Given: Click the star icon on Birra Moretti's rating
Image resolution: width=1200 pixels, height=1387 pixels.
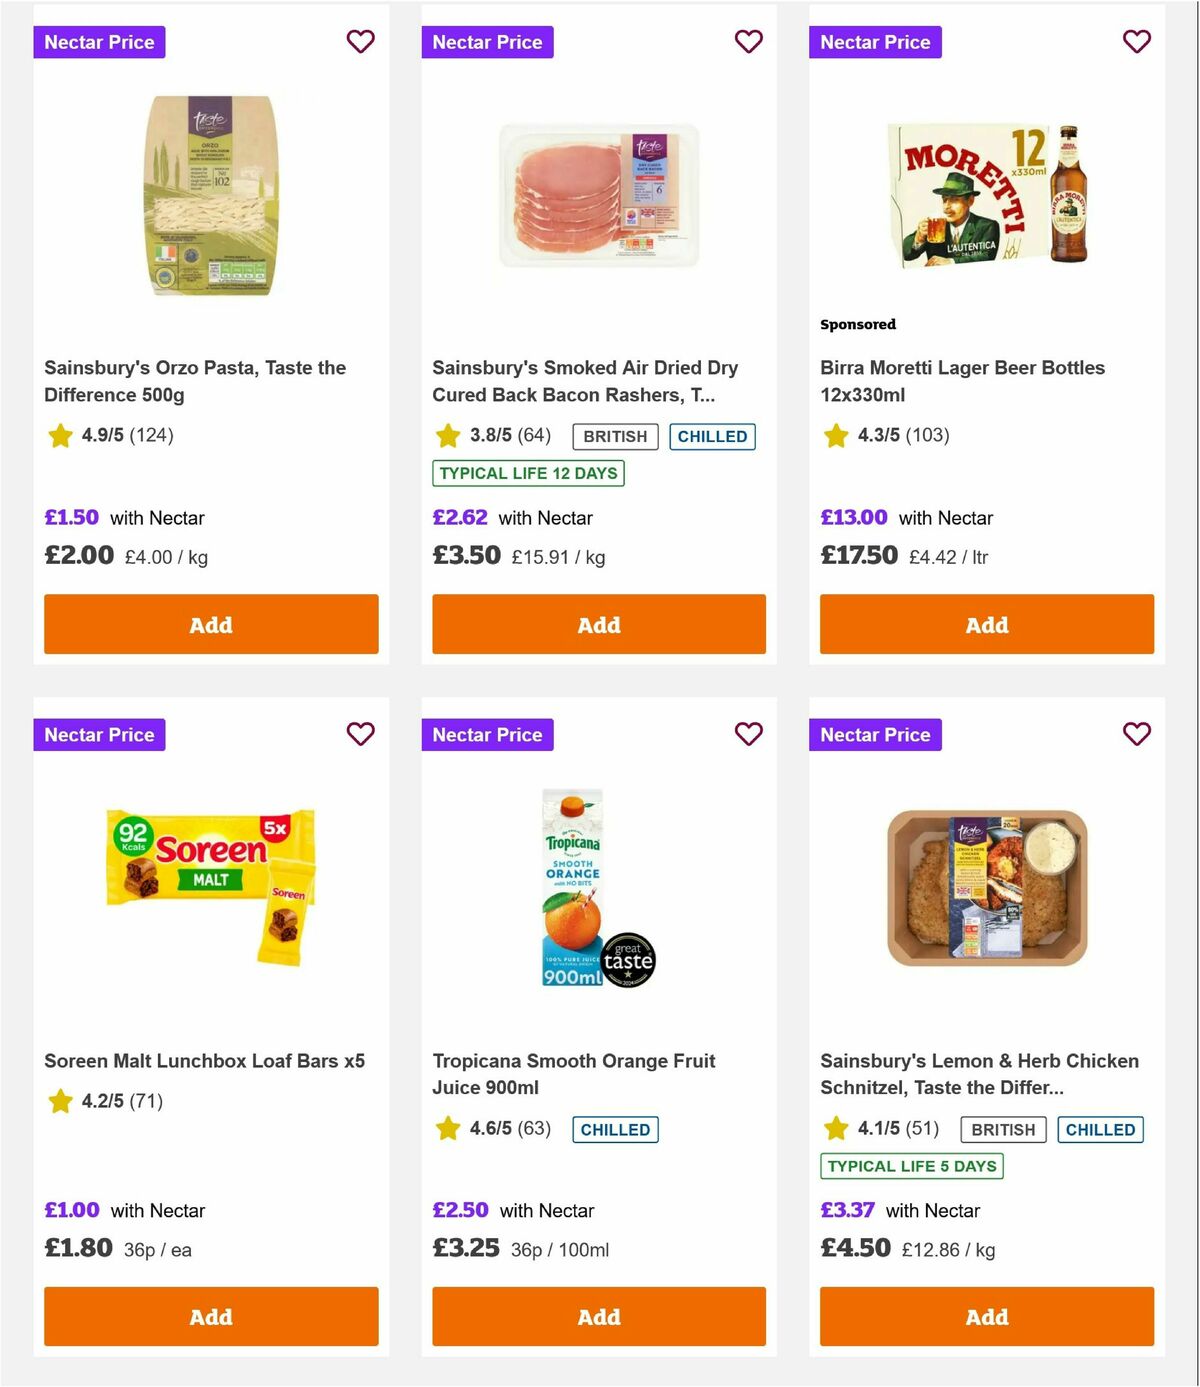Looking at the screenshot, I should [835, 436].
